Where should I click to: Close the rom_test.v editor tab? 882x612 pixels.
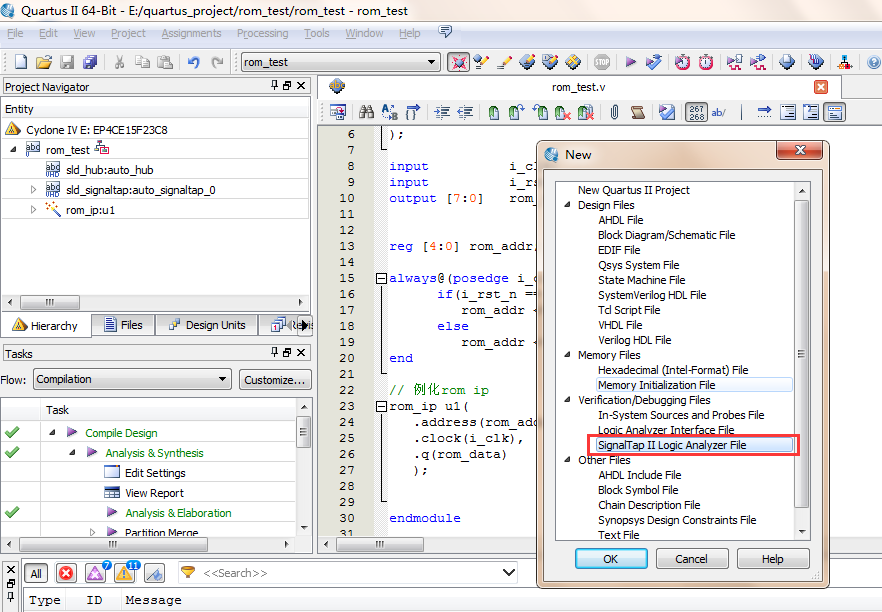click(x=821, y=87)
